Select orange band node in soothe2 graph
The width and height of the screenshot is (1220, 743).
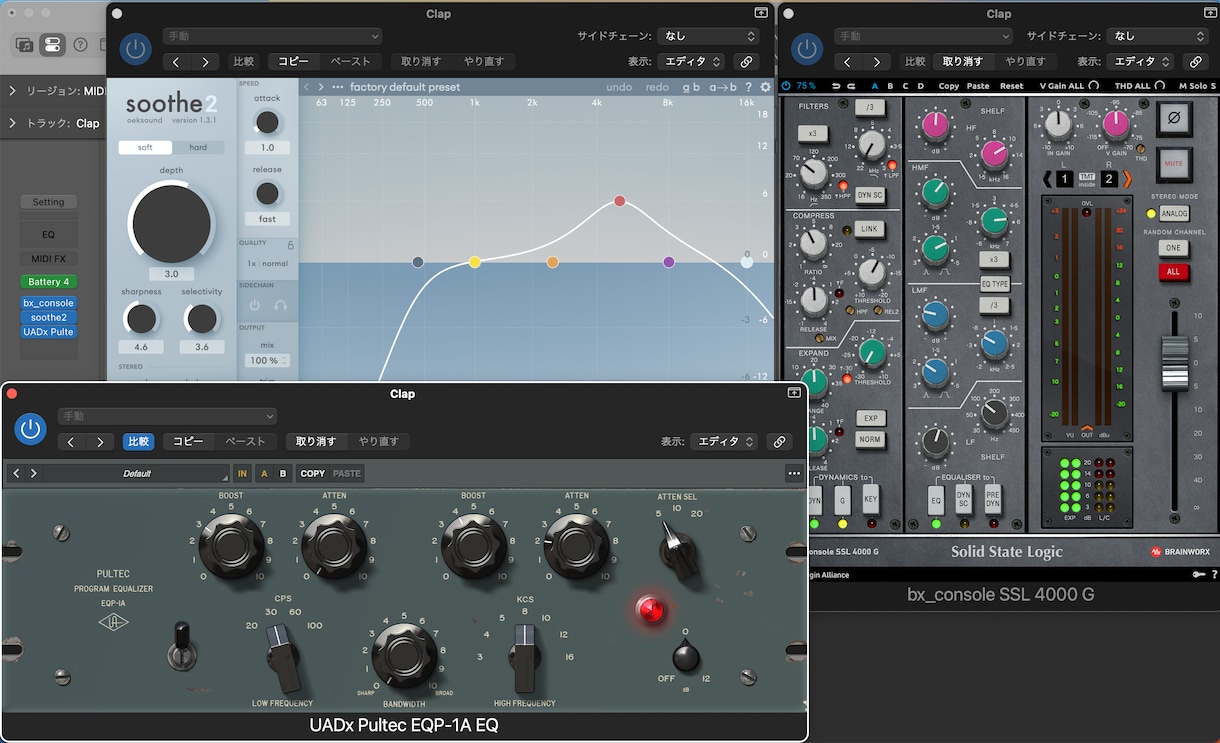click(x=552, y=262)
